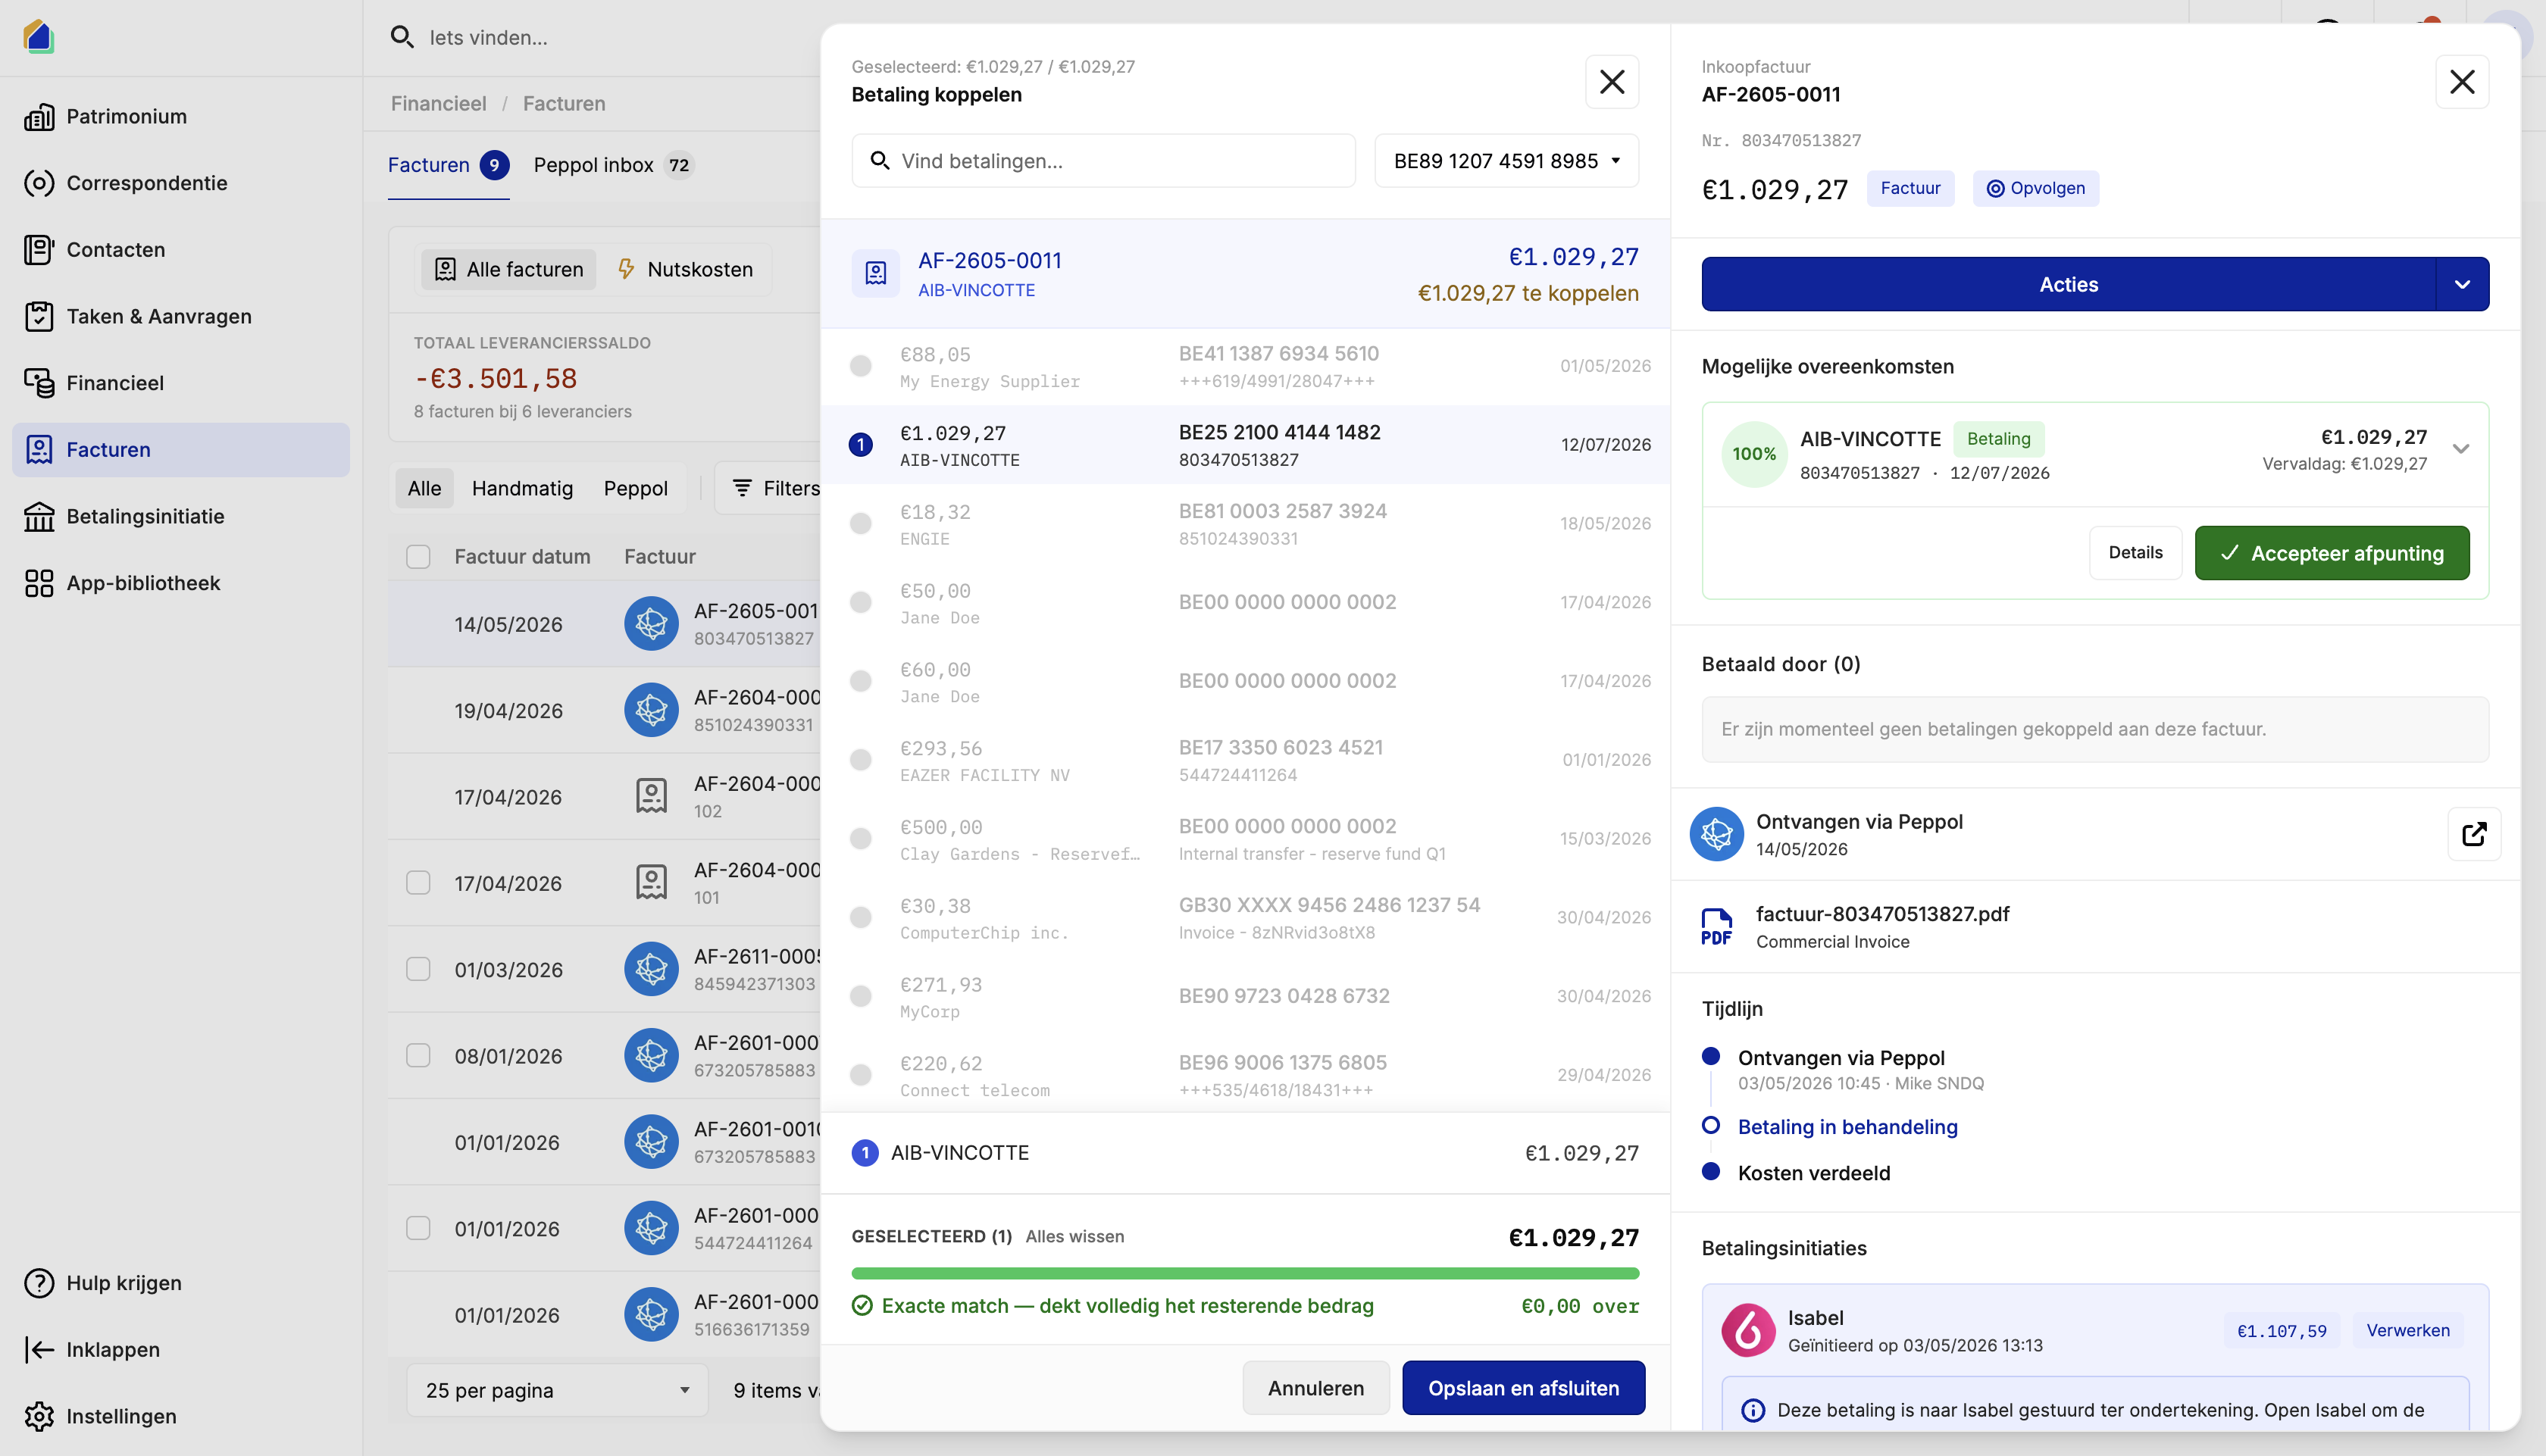2546x1456 pixels.
Task: Click the Isabel logo in Betalingsinitiaties
Action: click(1748, 1330)
